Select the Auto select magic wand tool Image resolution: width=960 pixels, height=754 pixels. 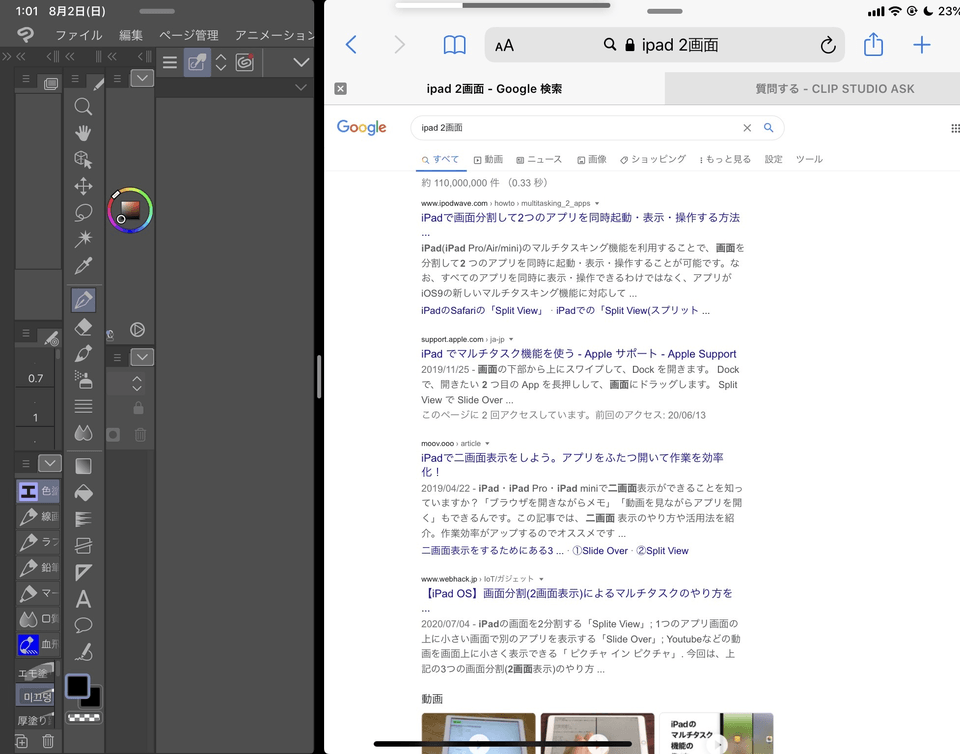click(83, 238)
